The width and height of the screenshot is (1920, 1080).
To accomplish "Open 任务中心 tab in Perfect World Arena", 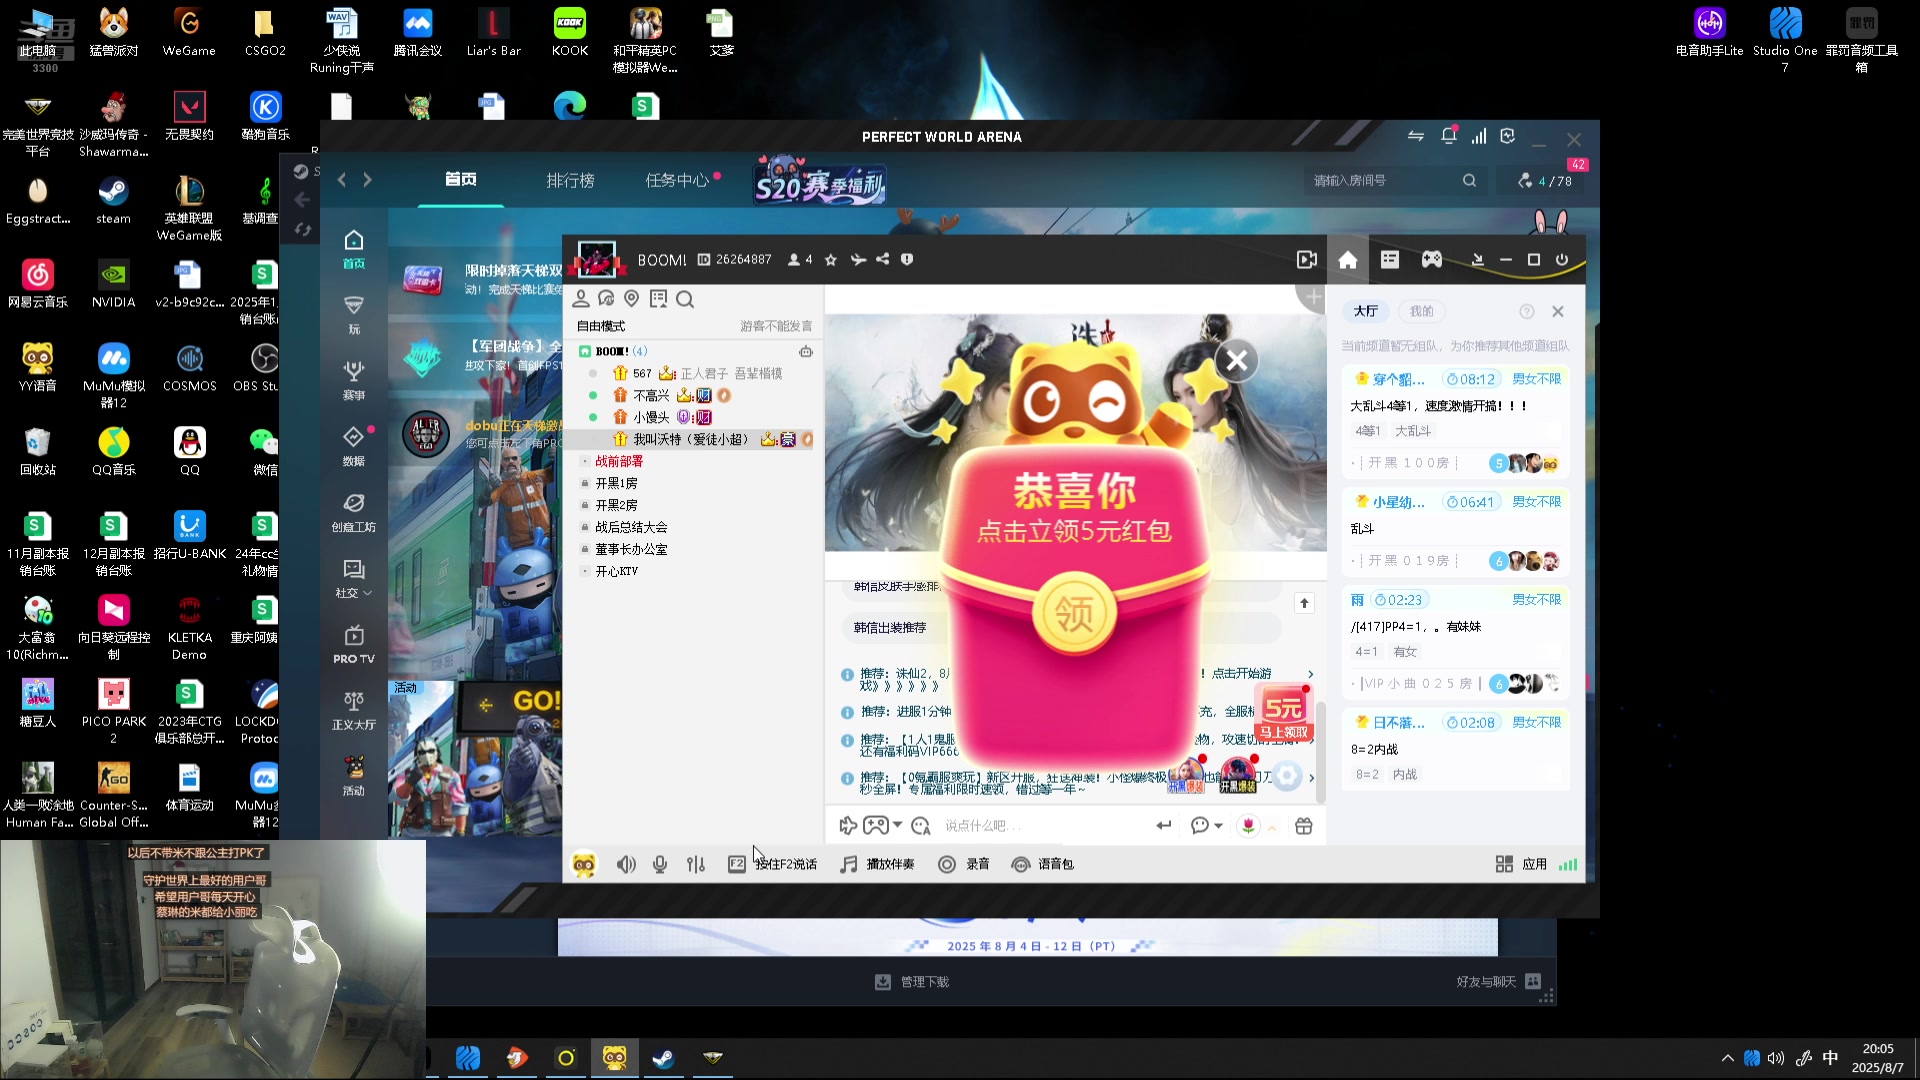I will click(677, 180).
